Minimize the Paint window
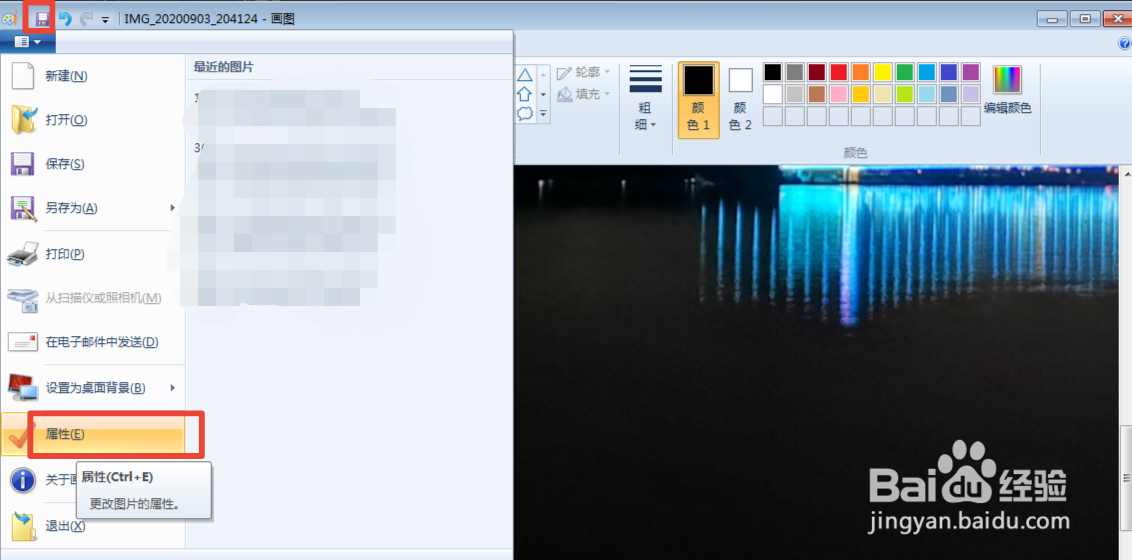 click(x=1052, y=19)
